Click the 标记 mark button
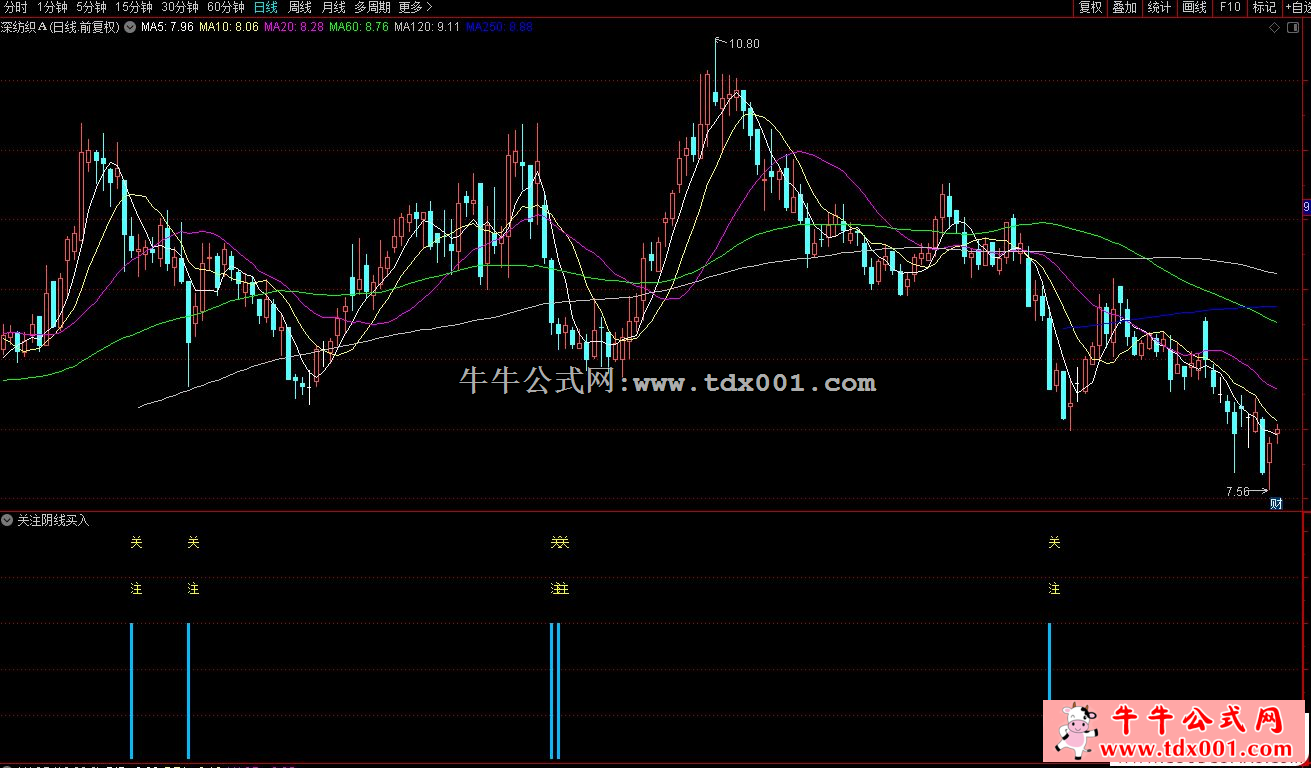 [x=1264, y=7]
